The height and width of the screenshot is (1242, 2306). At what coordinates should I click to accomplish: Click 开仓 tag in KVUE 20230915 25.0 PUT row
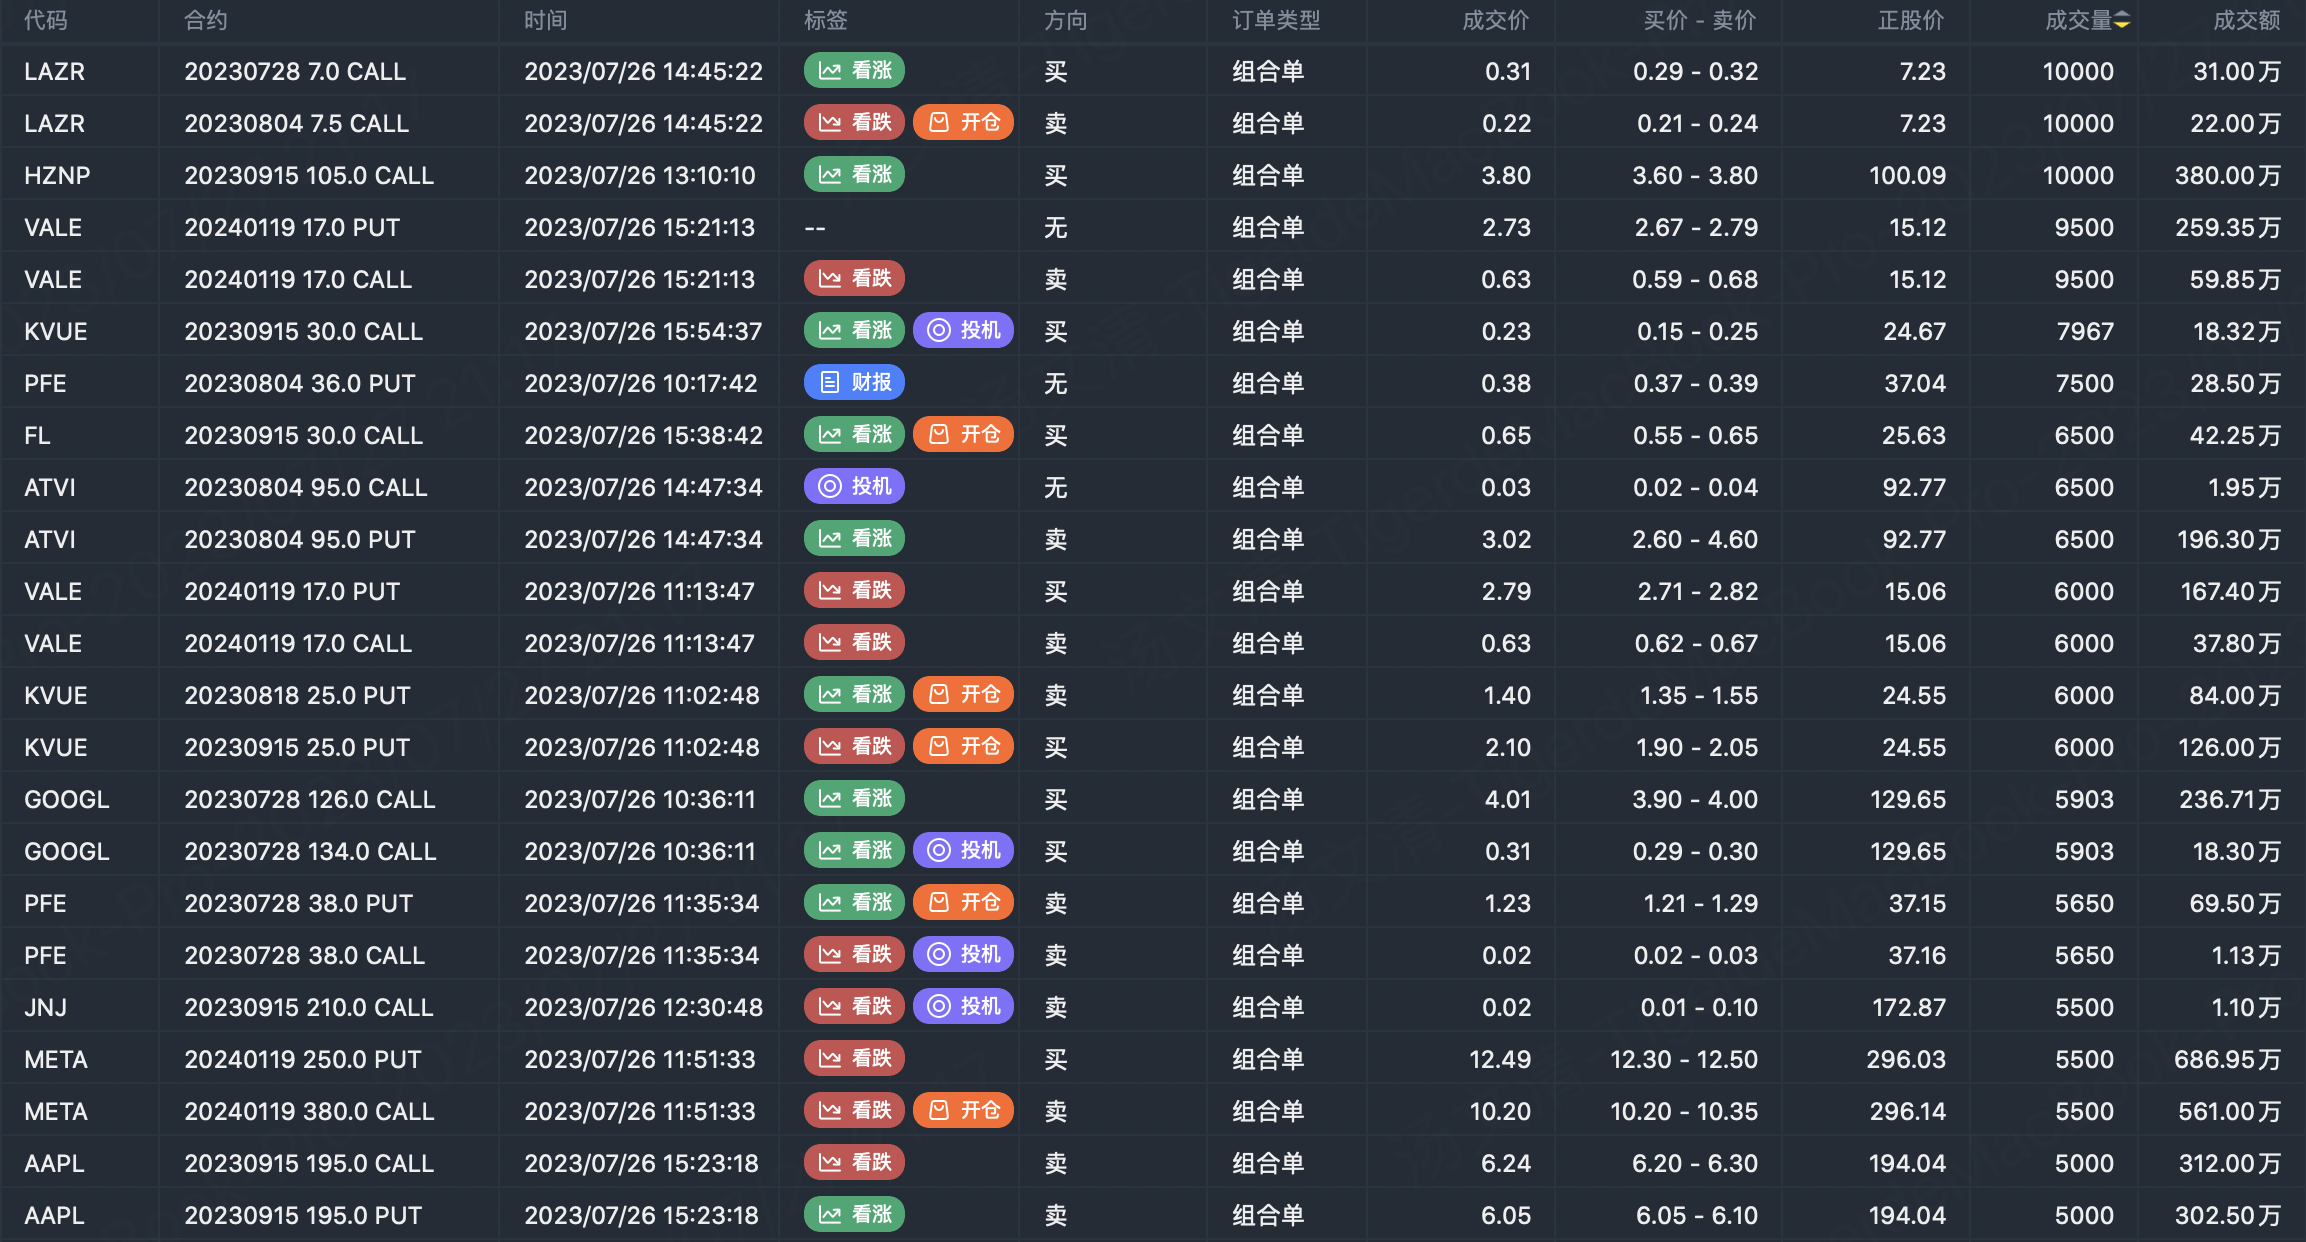click(x=963, y=746)
